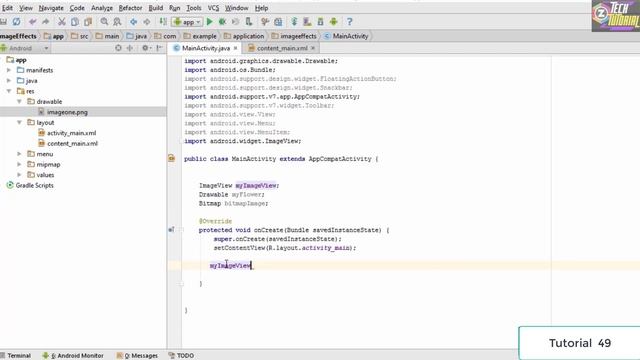Click the class gutter icon beside MainActivity
The height and width of the screenshot is (360, 640).
[x=171, y=158]
